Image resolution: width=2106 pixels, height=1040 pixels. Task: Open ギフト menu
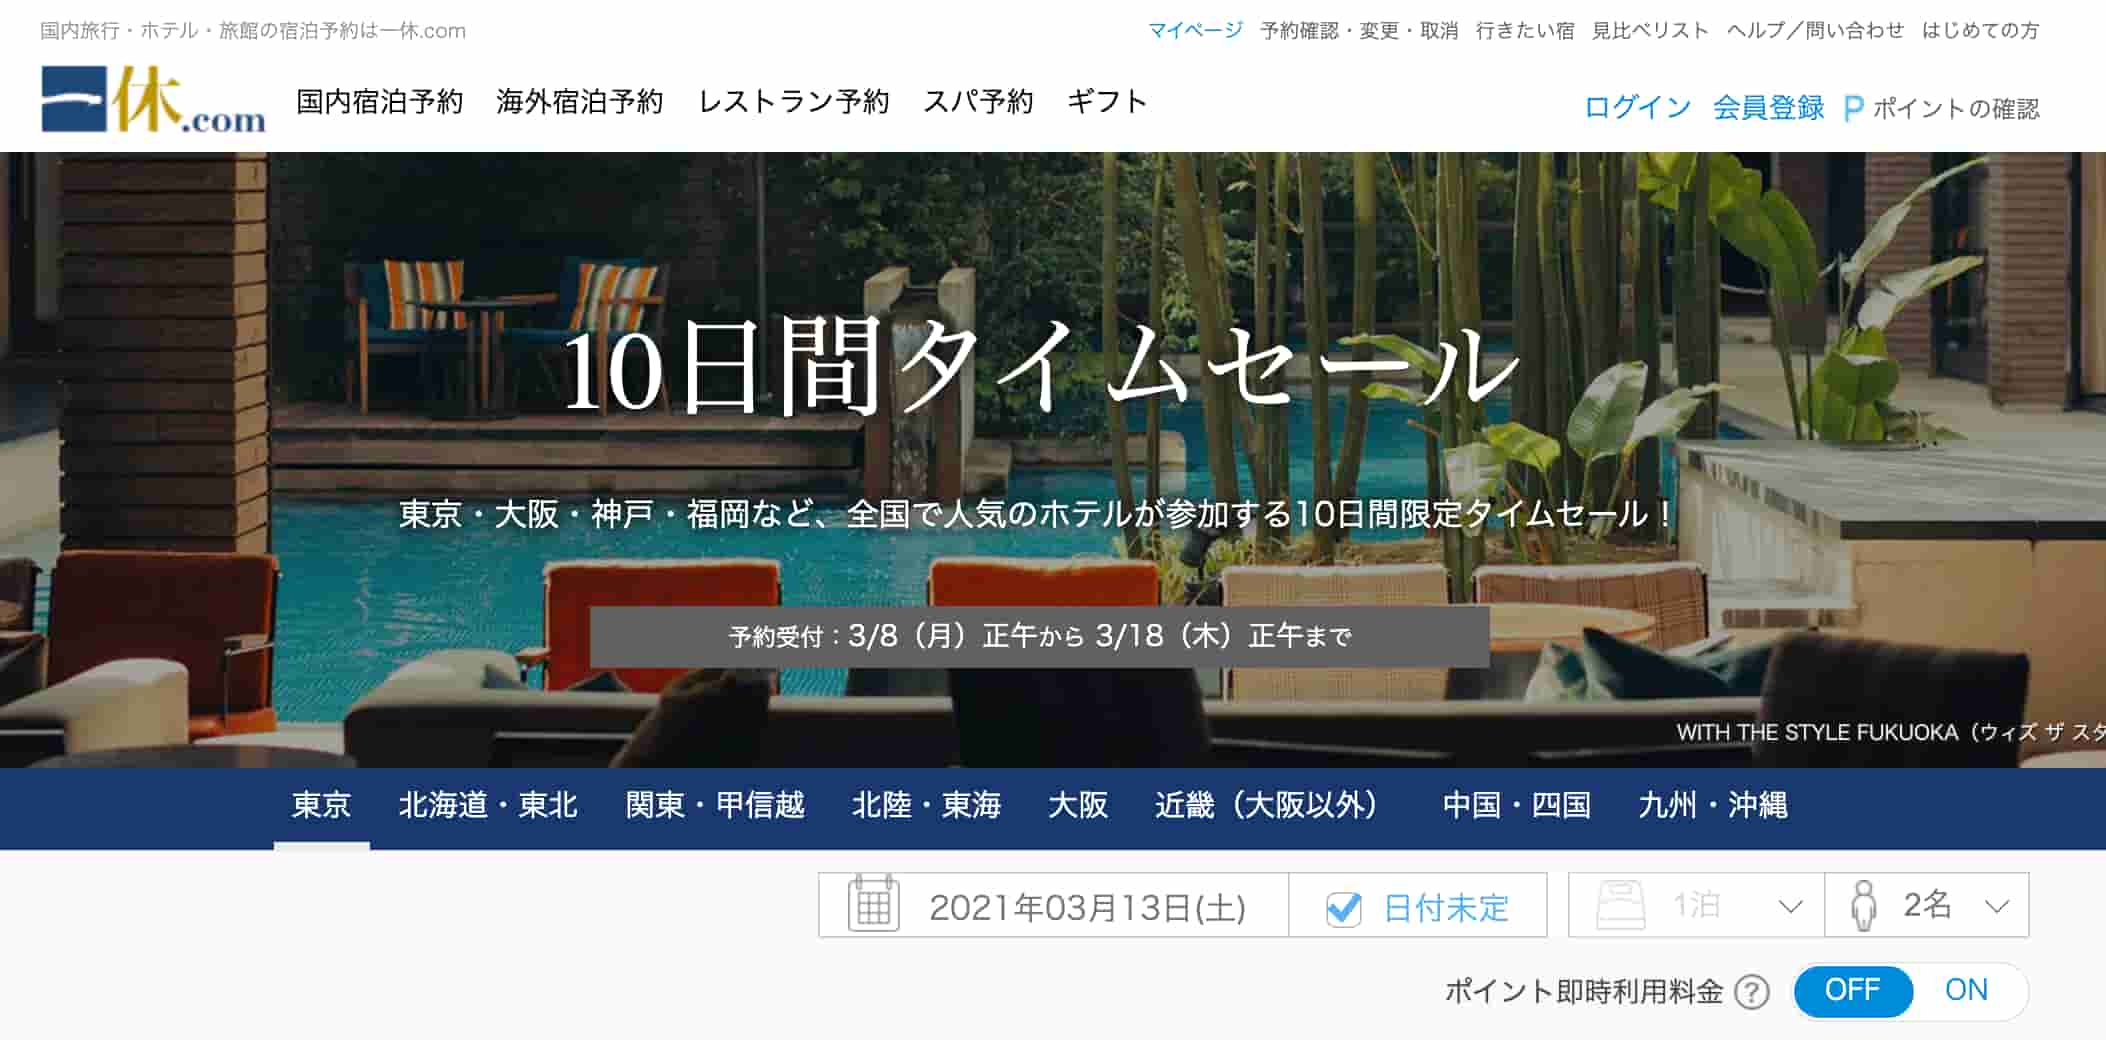(1107, 101)
